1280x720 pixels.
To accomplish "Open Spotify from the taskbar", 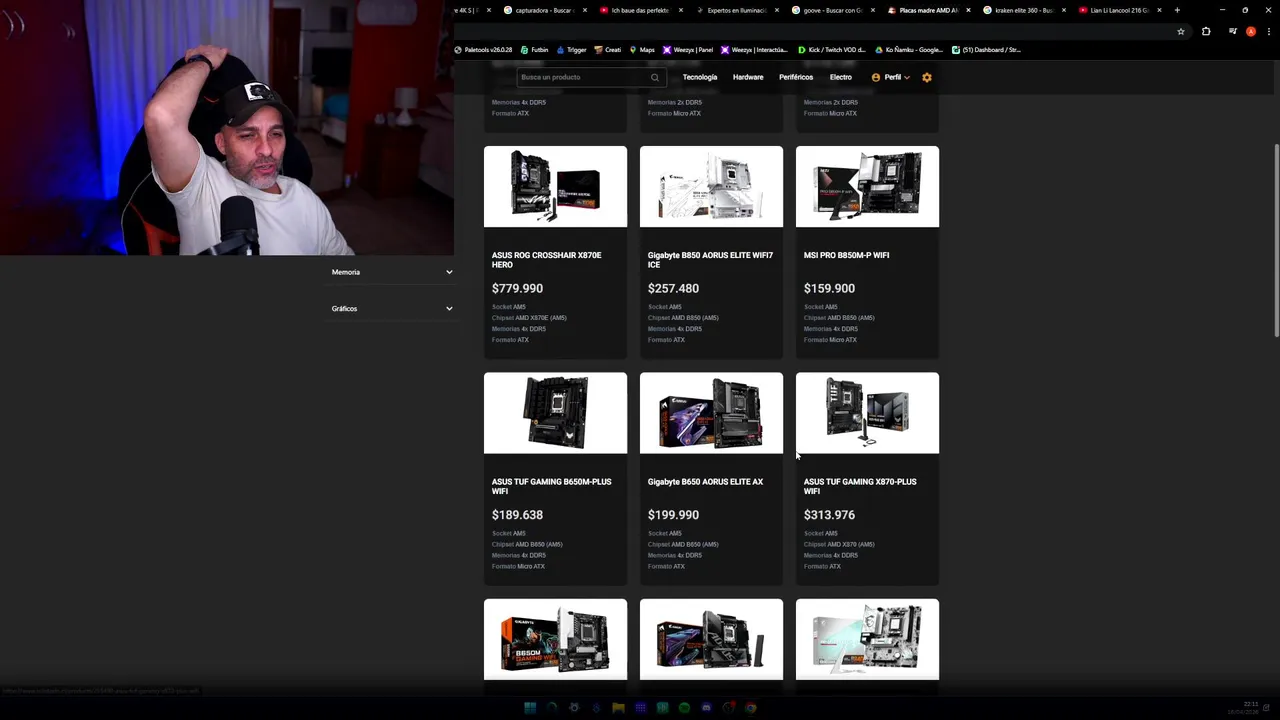I will pos(684,707).
